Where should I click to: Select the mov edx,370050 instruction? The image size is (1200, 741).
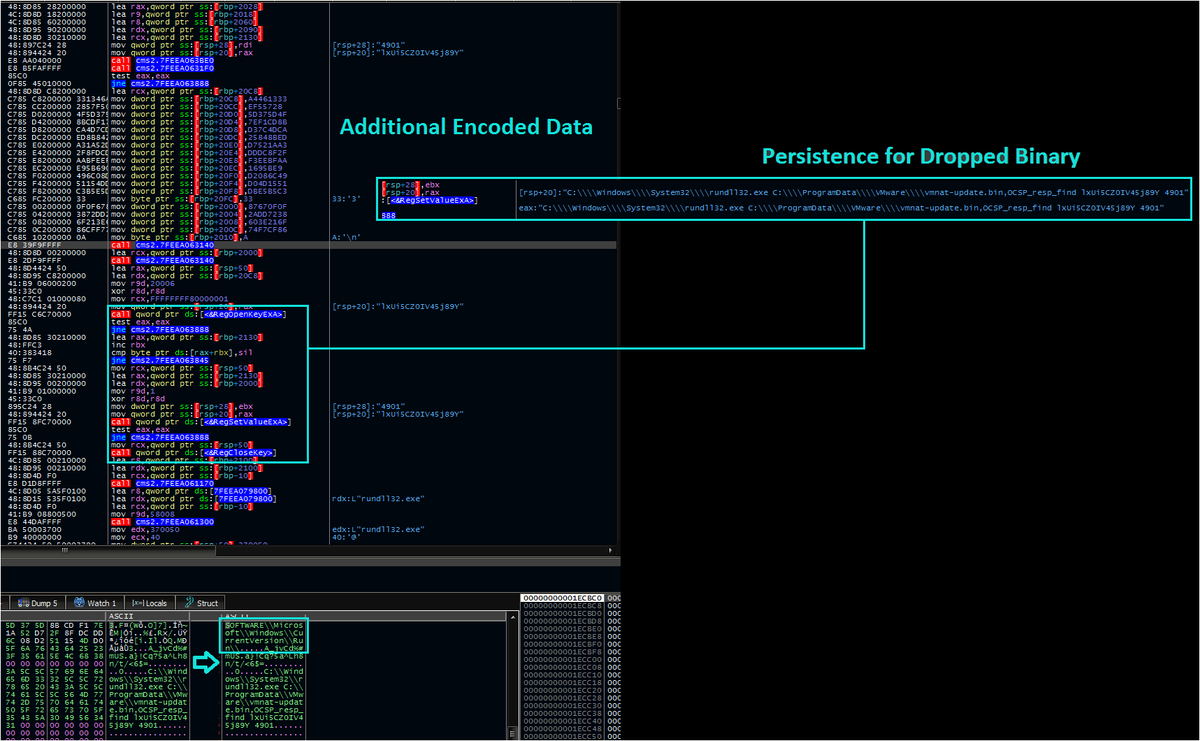pos(145,528)
